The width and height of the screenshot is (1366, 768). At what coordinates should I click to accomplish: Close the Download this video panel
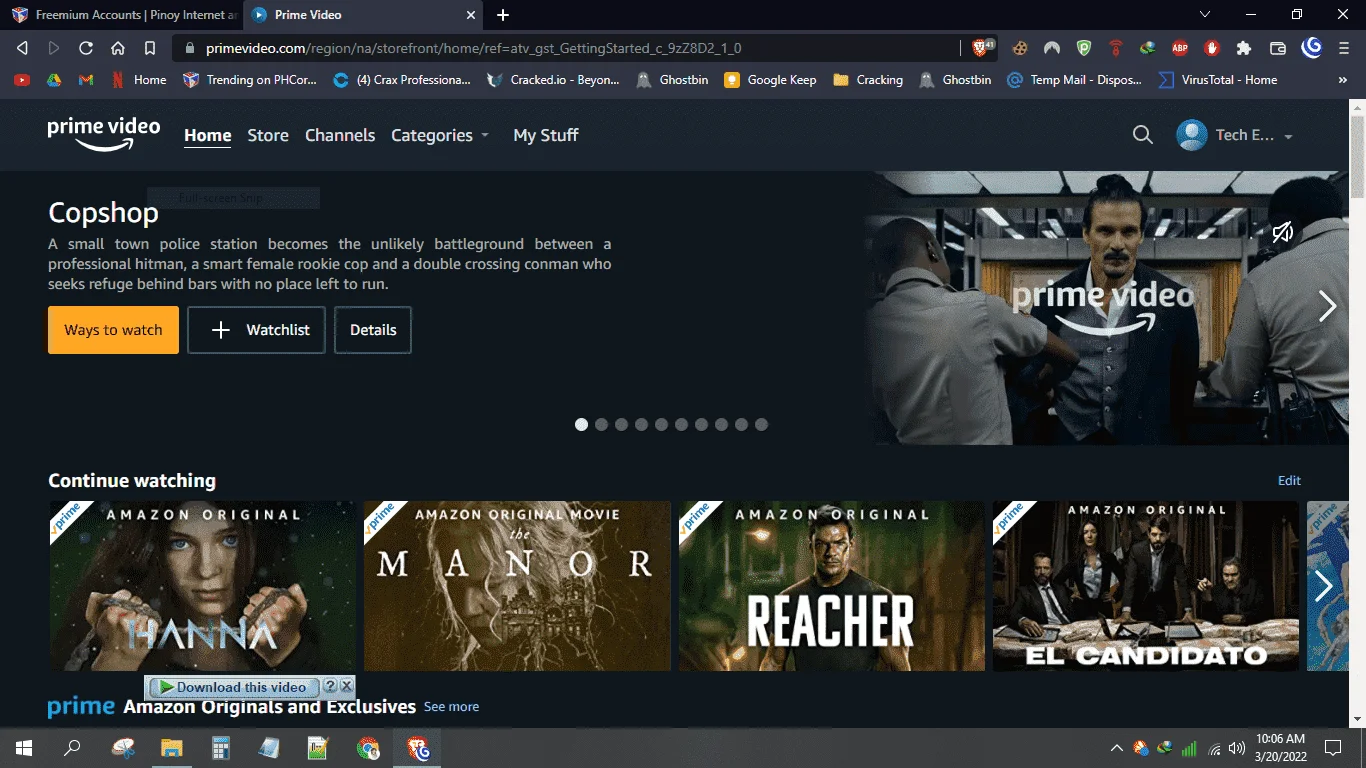(346, 686)
